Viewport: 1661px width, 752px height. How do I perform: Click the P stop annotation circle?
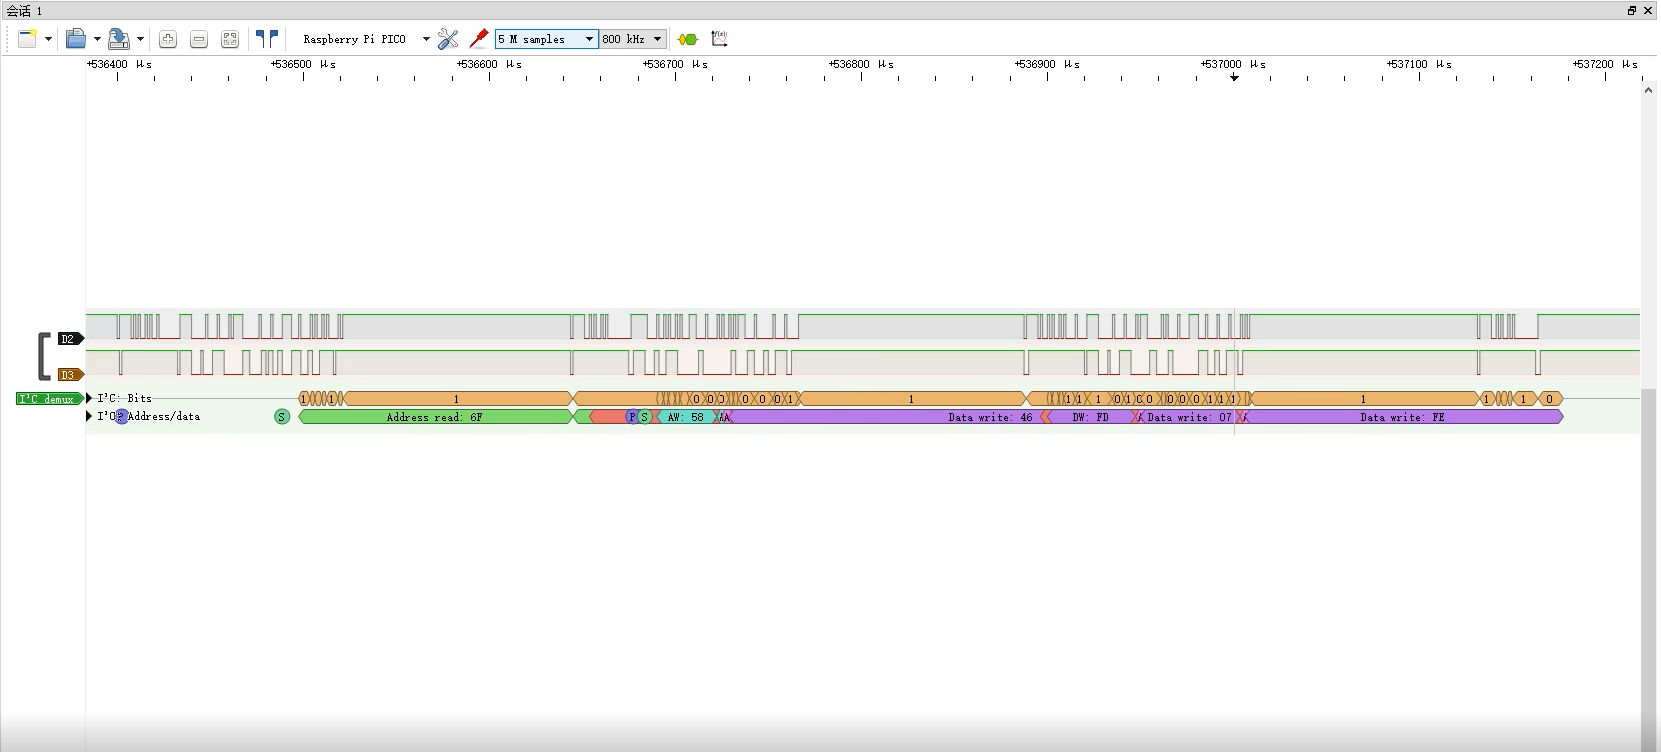631,417
